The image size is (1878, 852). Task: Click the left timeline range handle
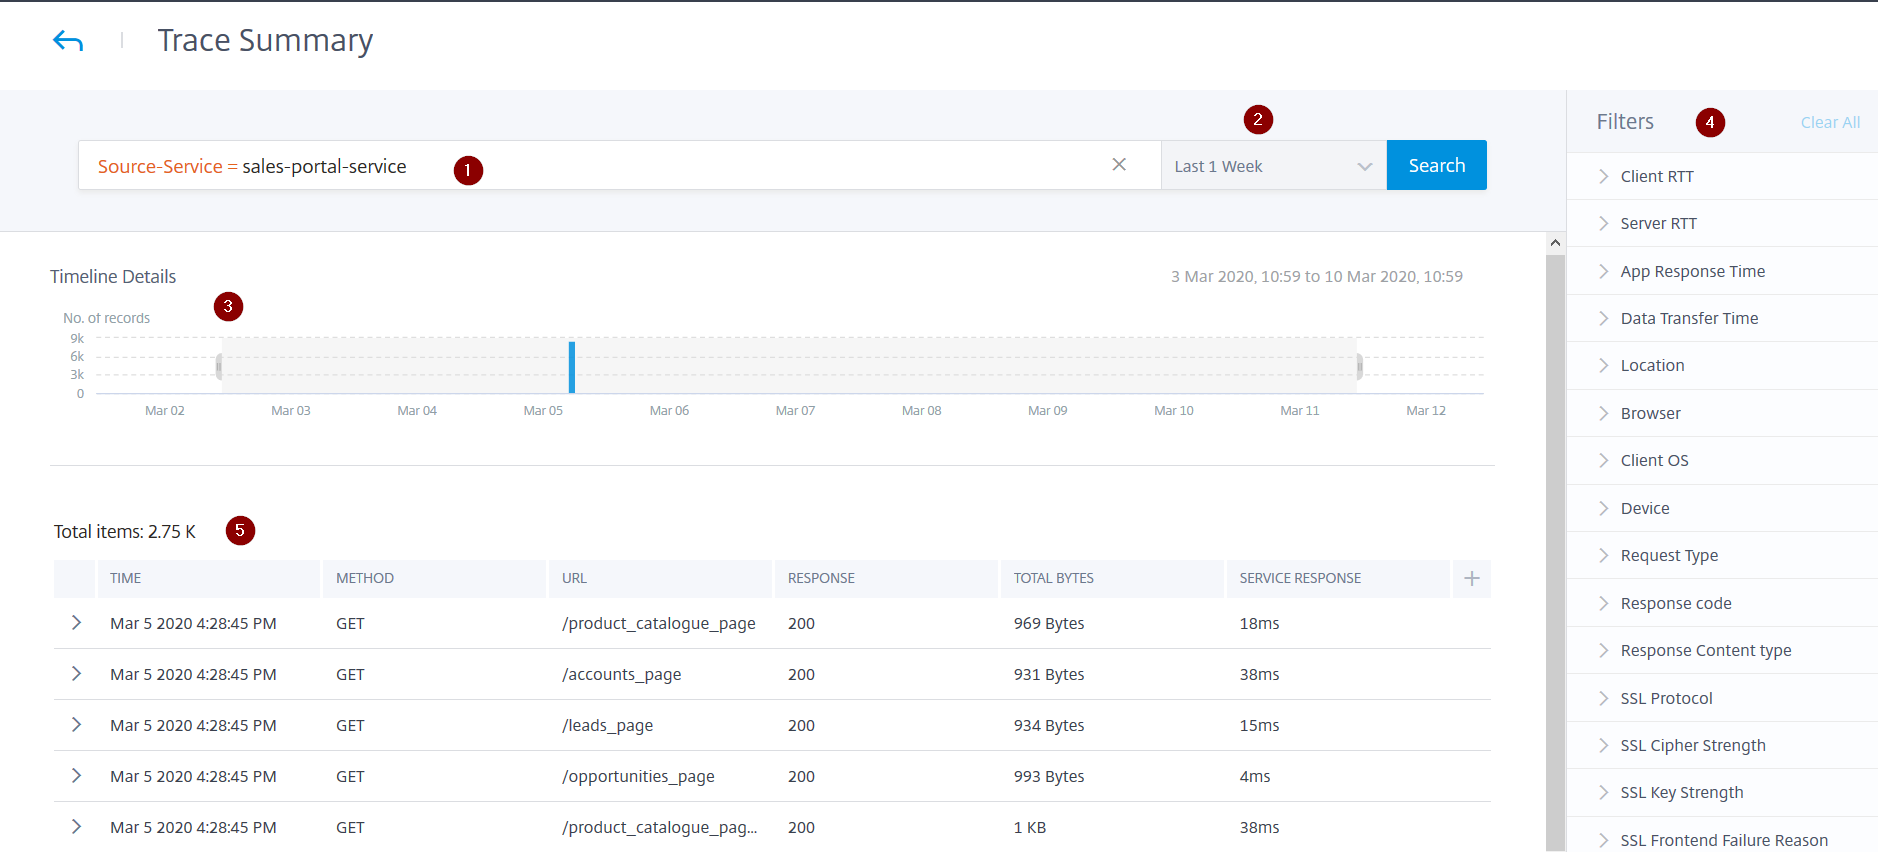219,367
